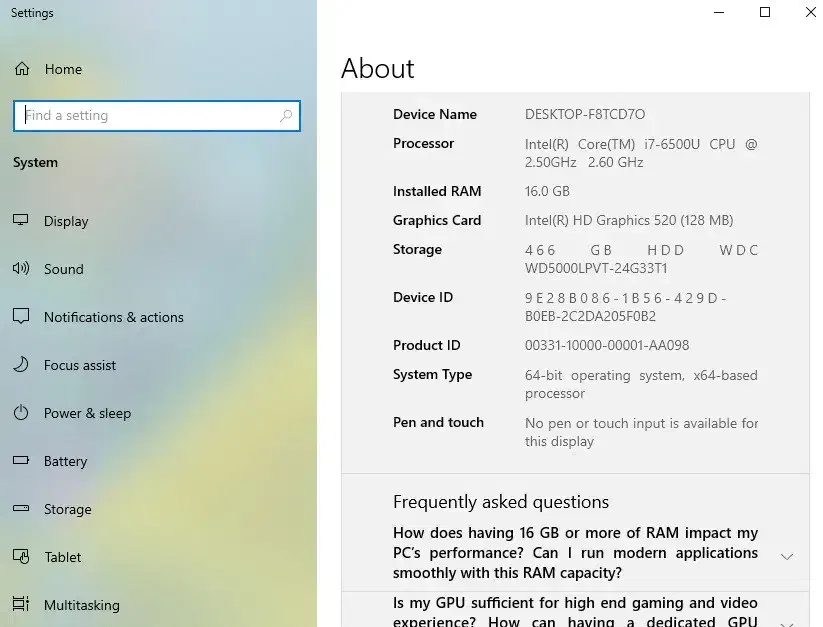The width and height of the screenshot is (823, 627).
Task: Click the Sound speaker icon
Action: point(21,269)
